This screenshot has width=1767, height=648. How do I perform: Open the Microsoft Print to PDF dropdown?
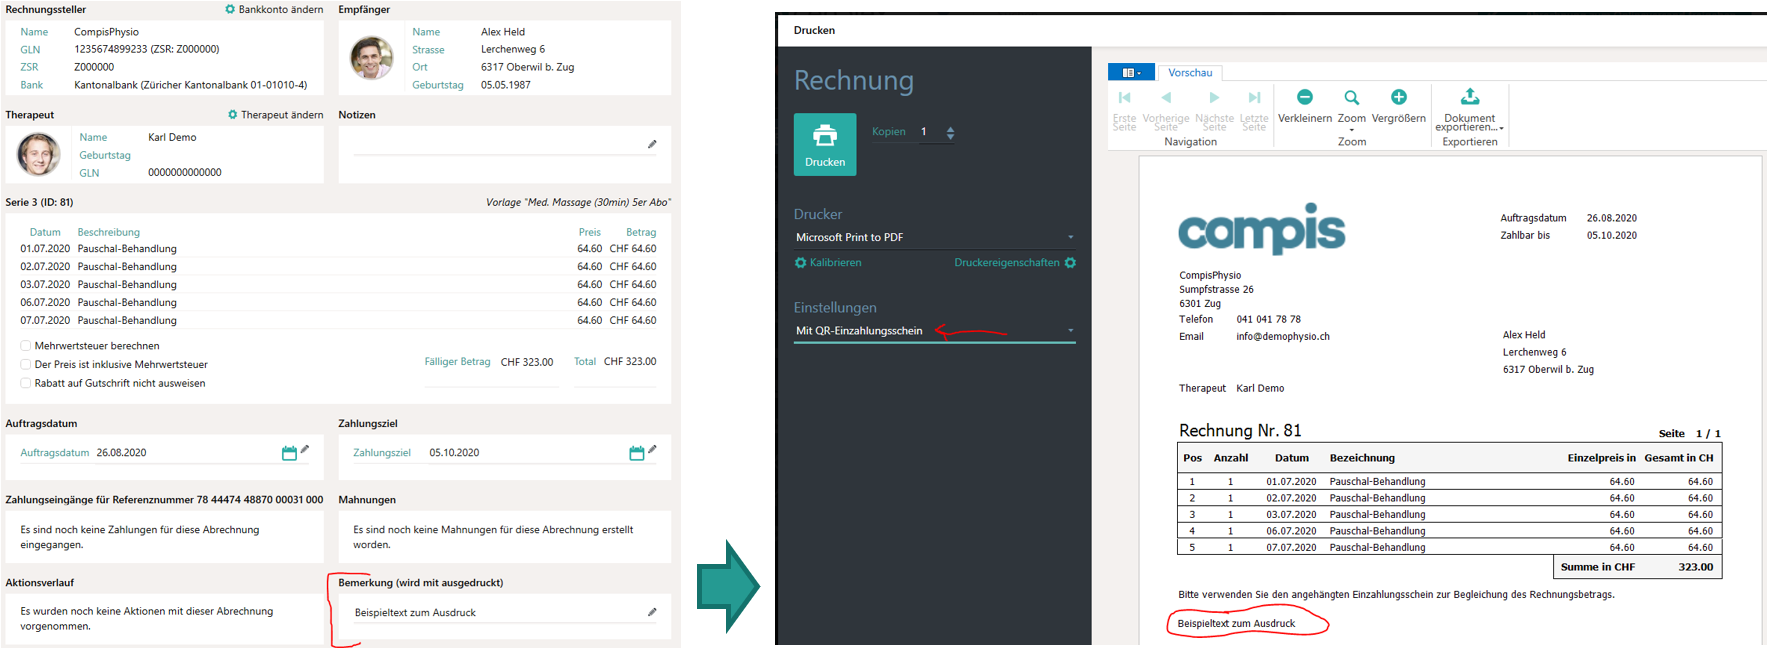(934, 237)
